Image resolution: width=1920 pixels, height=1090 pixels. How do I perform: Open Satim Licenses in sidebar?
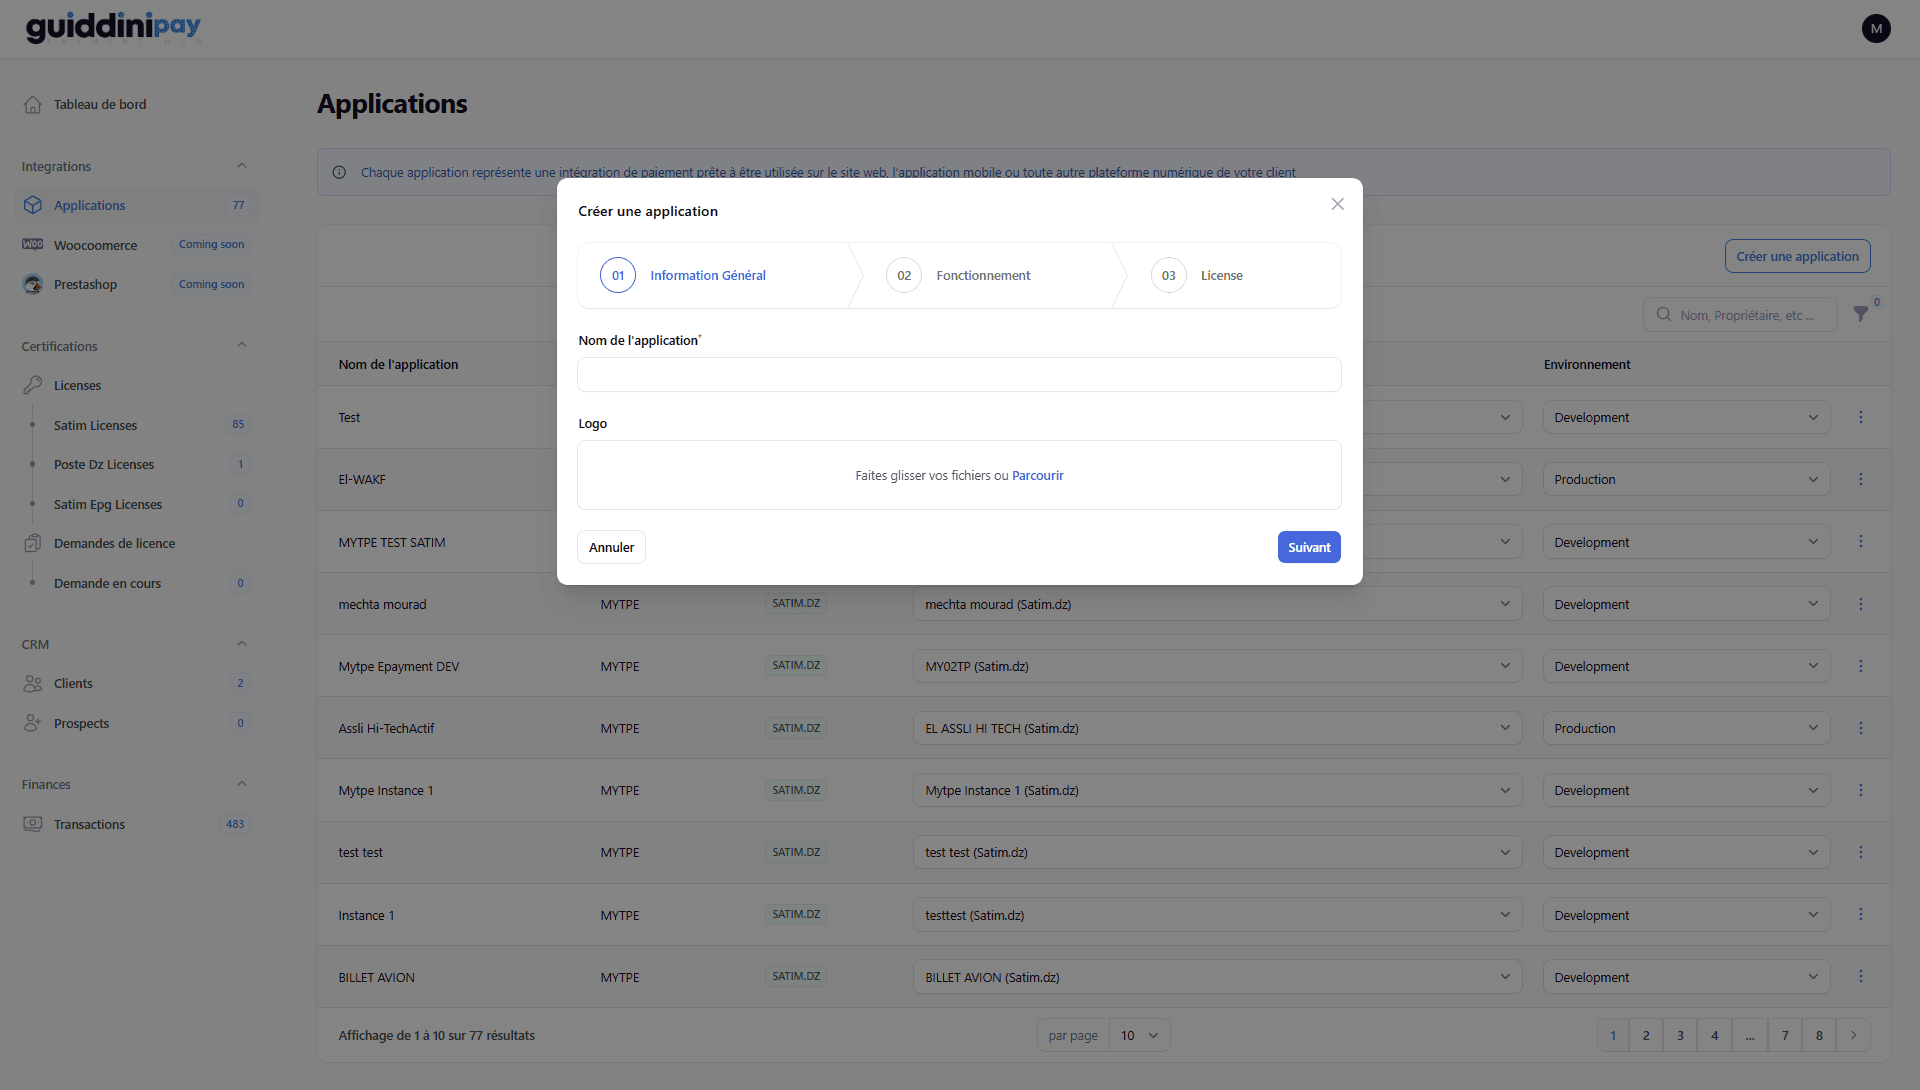tap(136, 425)
